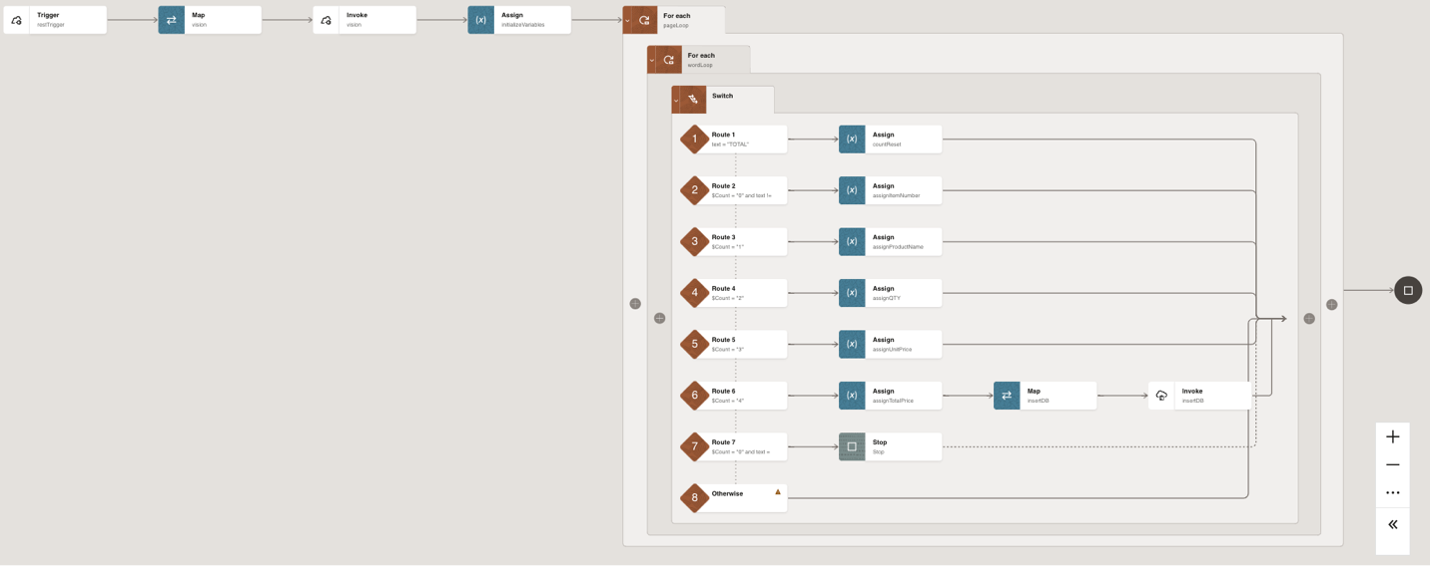1430x568 pixels.
Task: Click the pageLoop For each loop icon
Action: click(644, 20)
